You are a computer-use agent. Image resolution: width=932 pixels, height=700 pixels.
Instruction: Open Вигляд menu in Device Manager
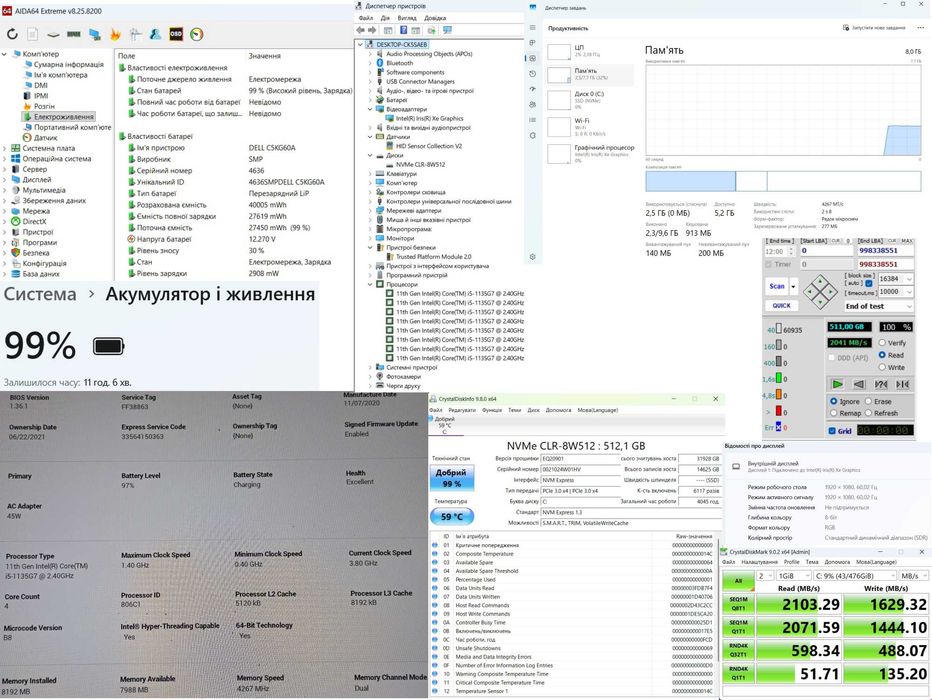pyautogui.click(x=407, y=18)
